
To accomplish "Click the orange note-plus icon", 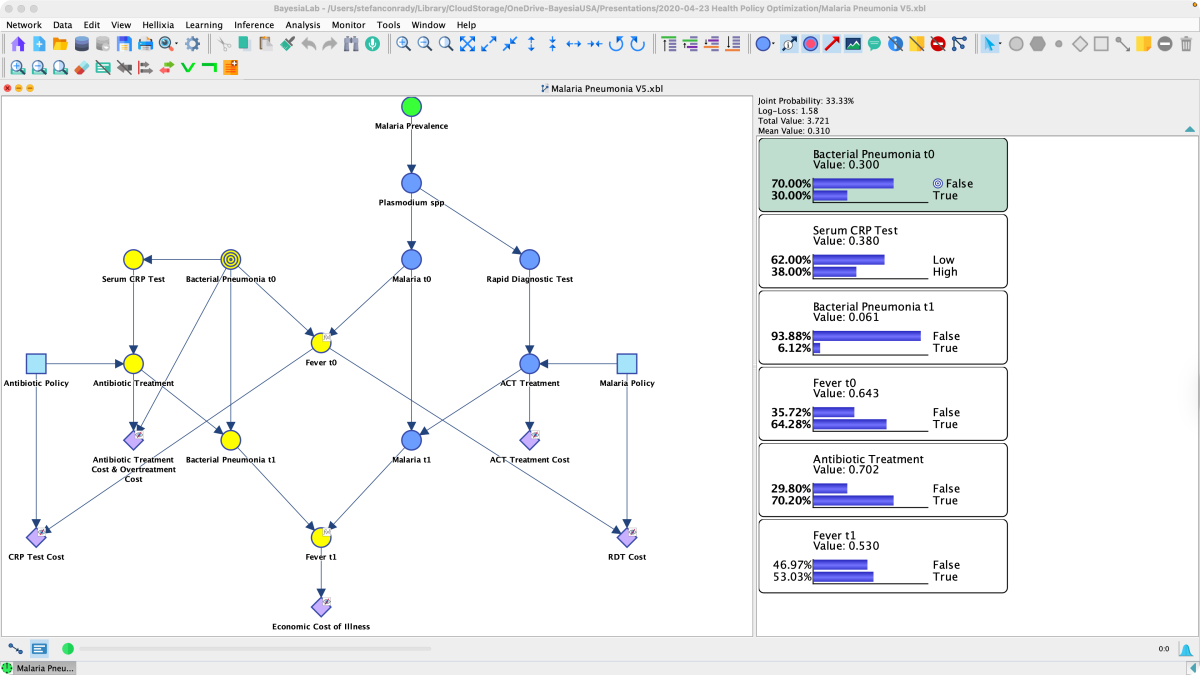I will pyautogui.click(x=231, y=68).
